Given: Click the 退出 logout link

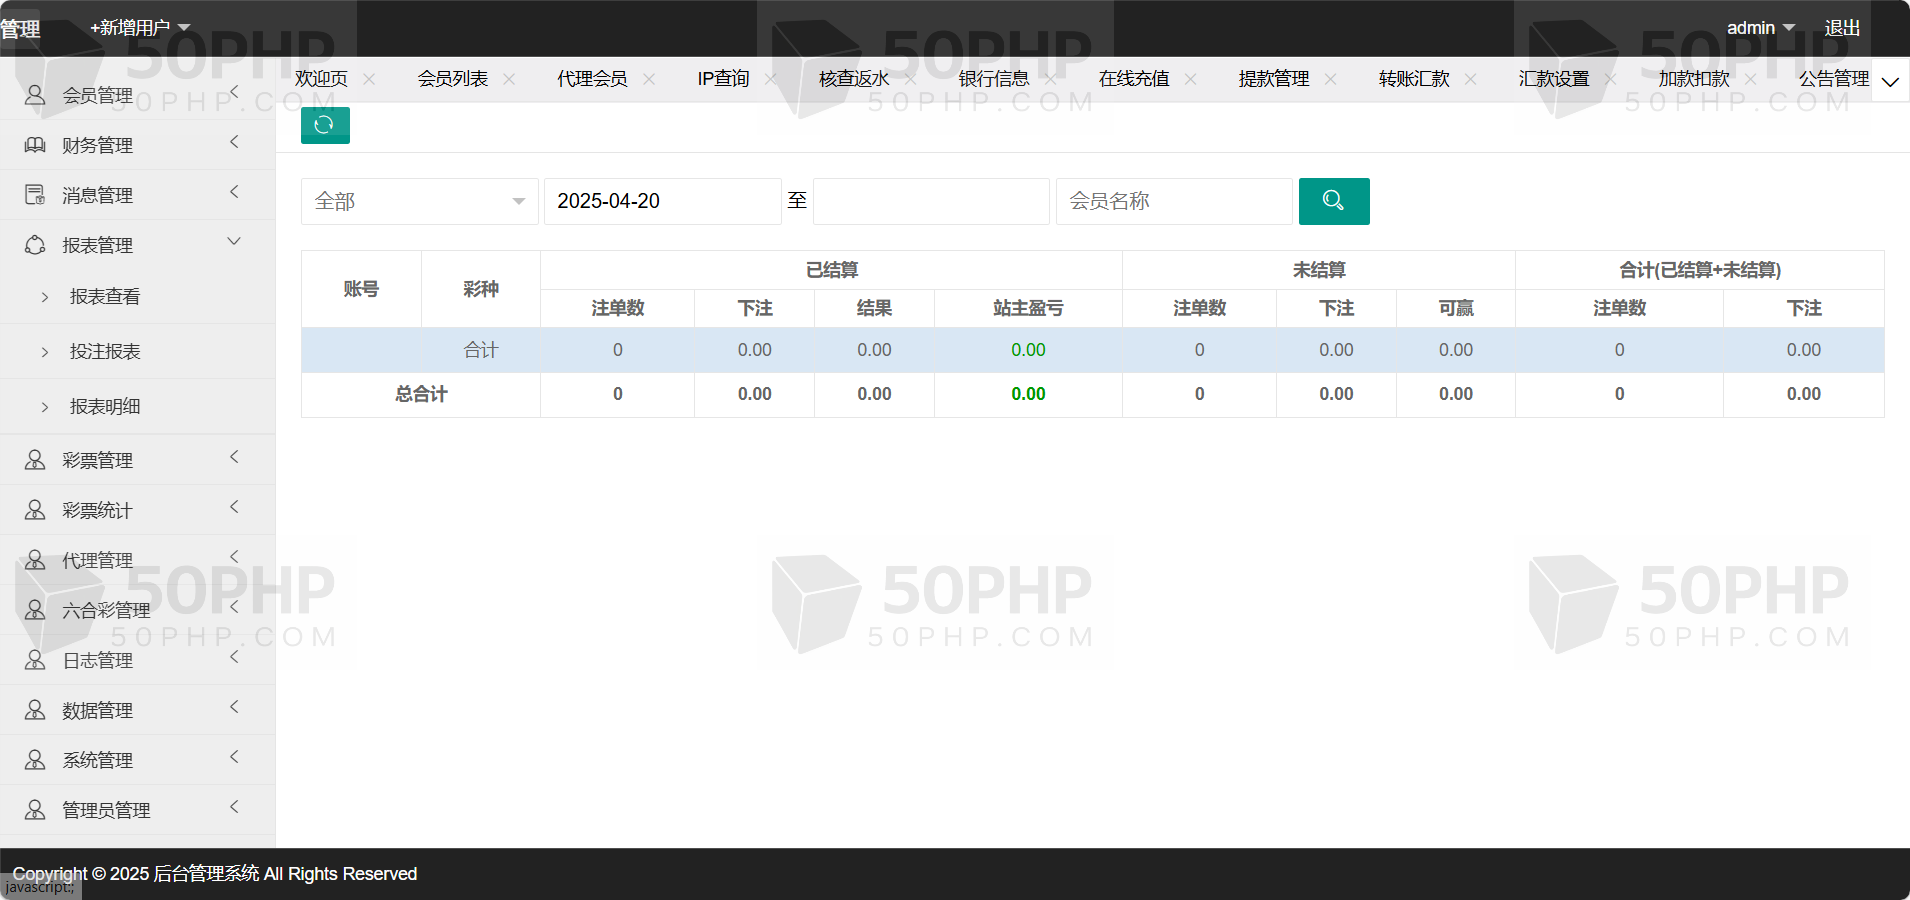Looking at the screenshot, I should [x=1842, y=28].
